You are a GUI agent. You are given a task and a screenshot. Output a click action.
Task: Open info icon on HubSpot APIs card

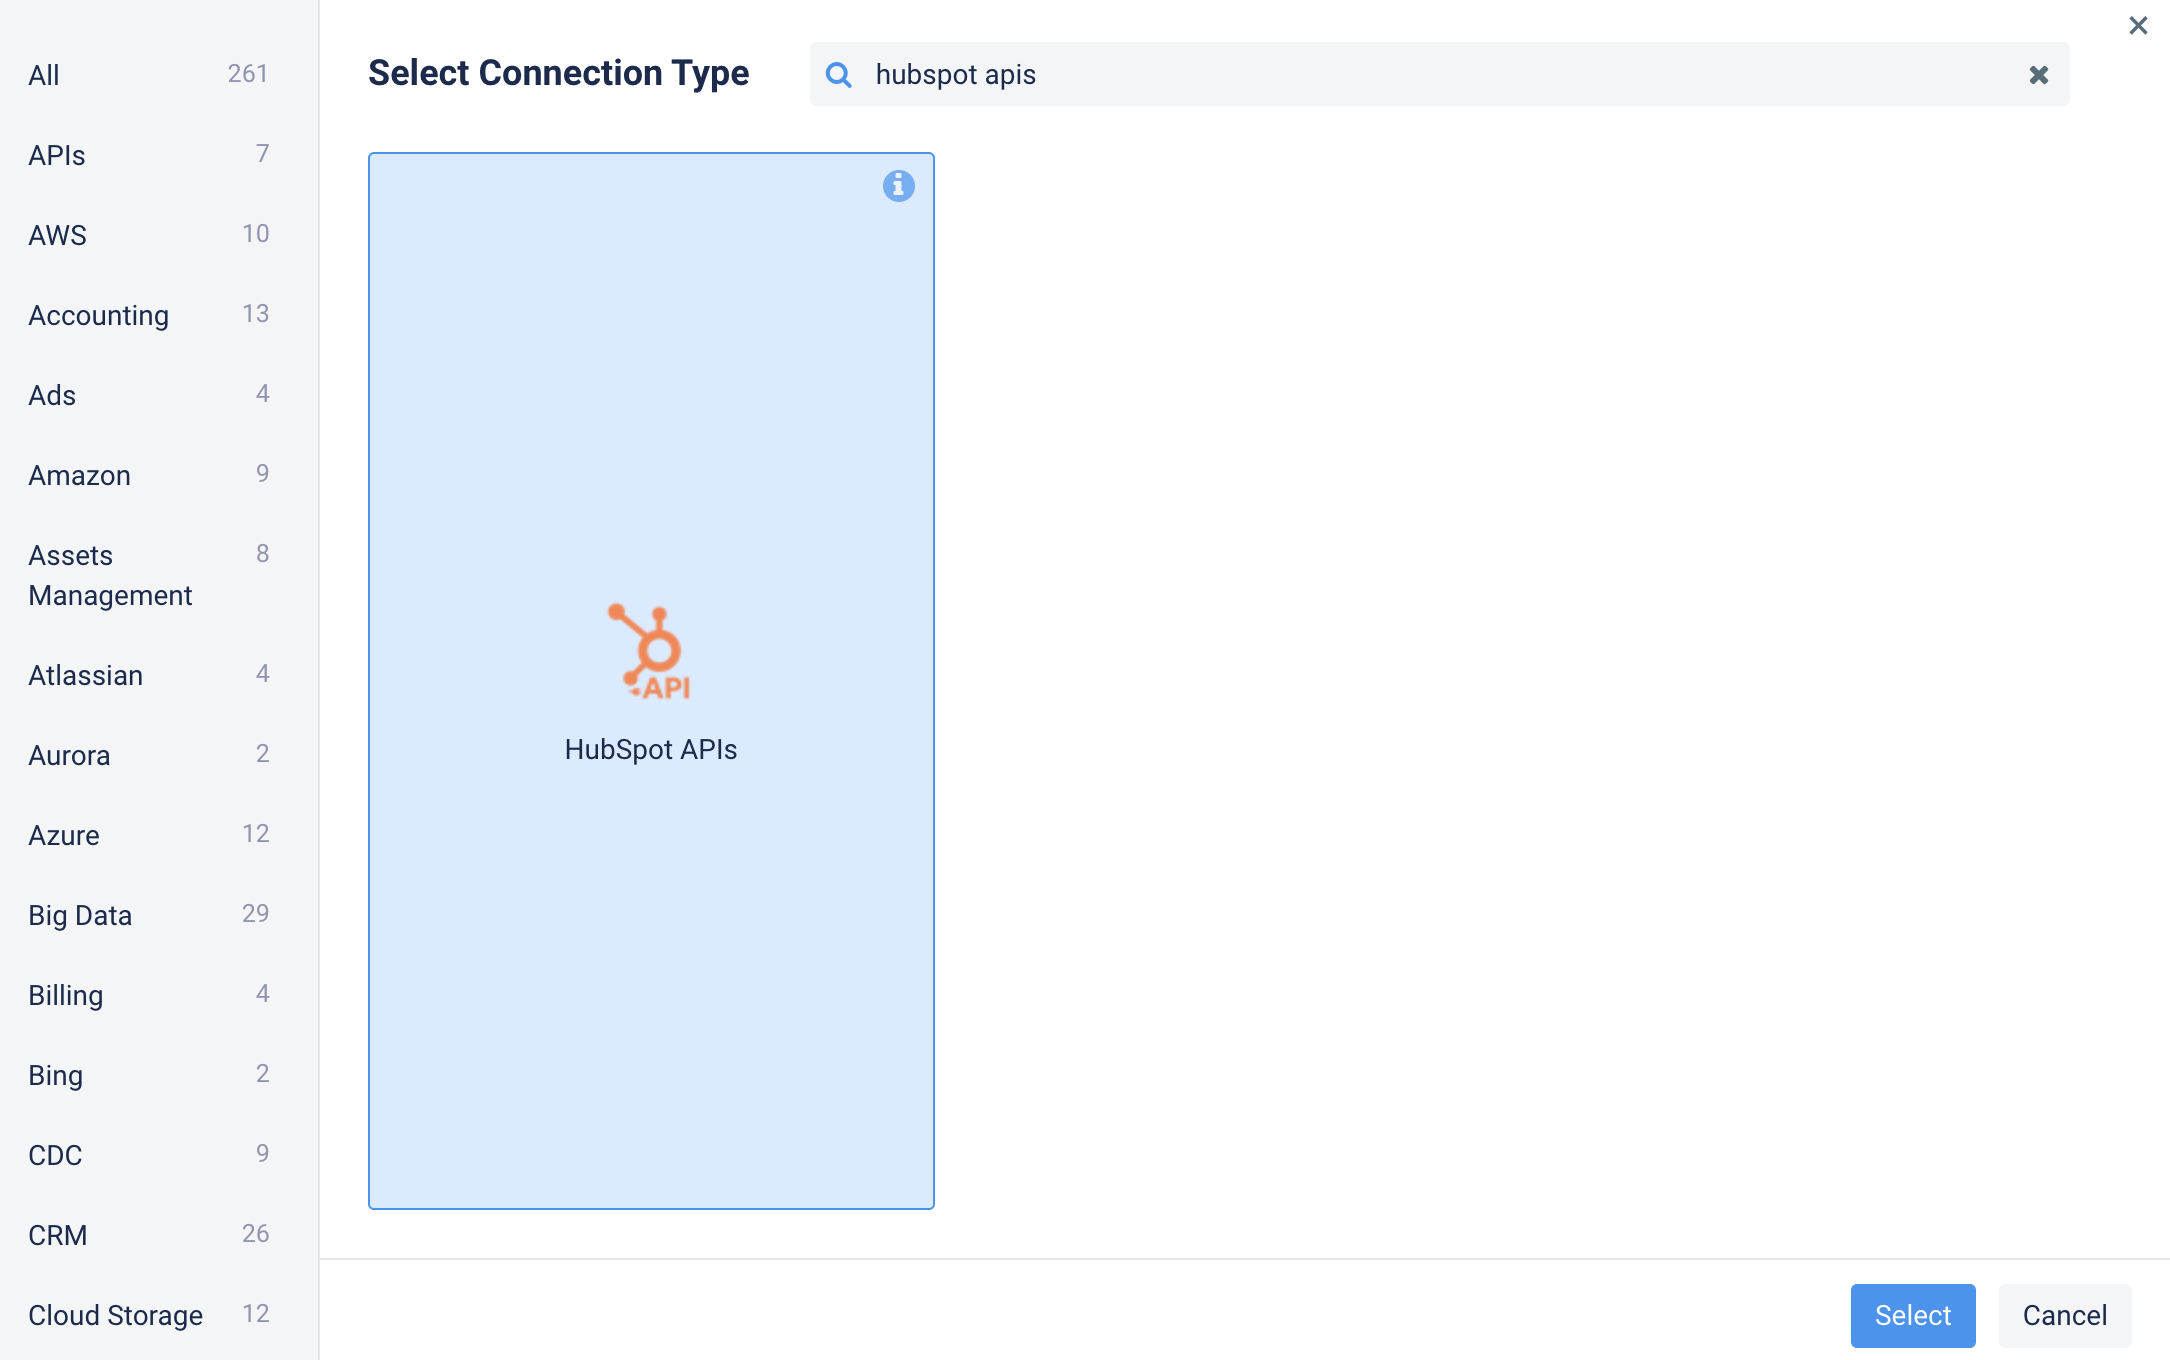tap(898, 186)
